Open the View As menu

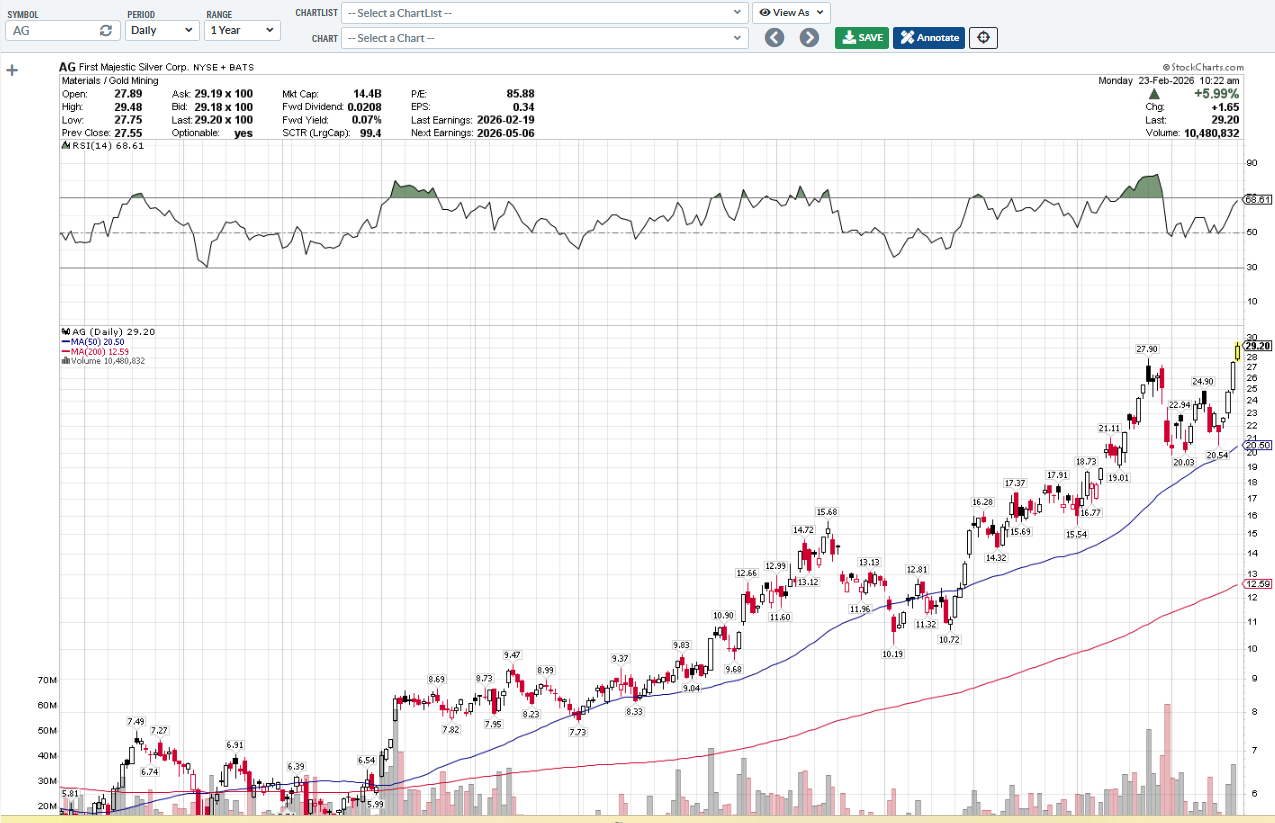tap(791, 13)
